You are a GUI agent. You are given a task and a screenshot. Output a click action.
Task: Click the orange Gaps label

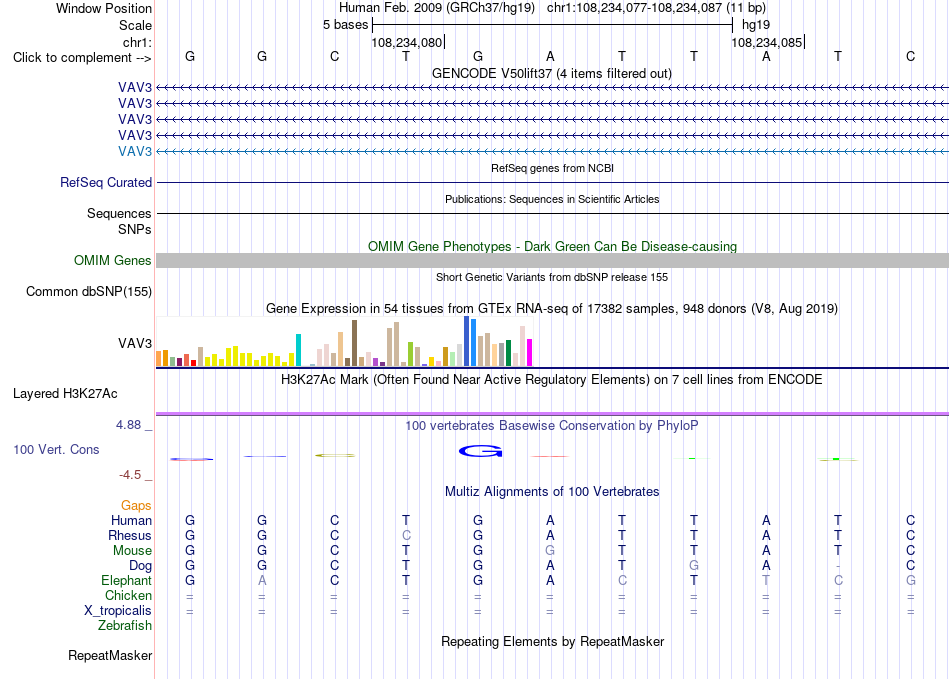coord(136,505)
